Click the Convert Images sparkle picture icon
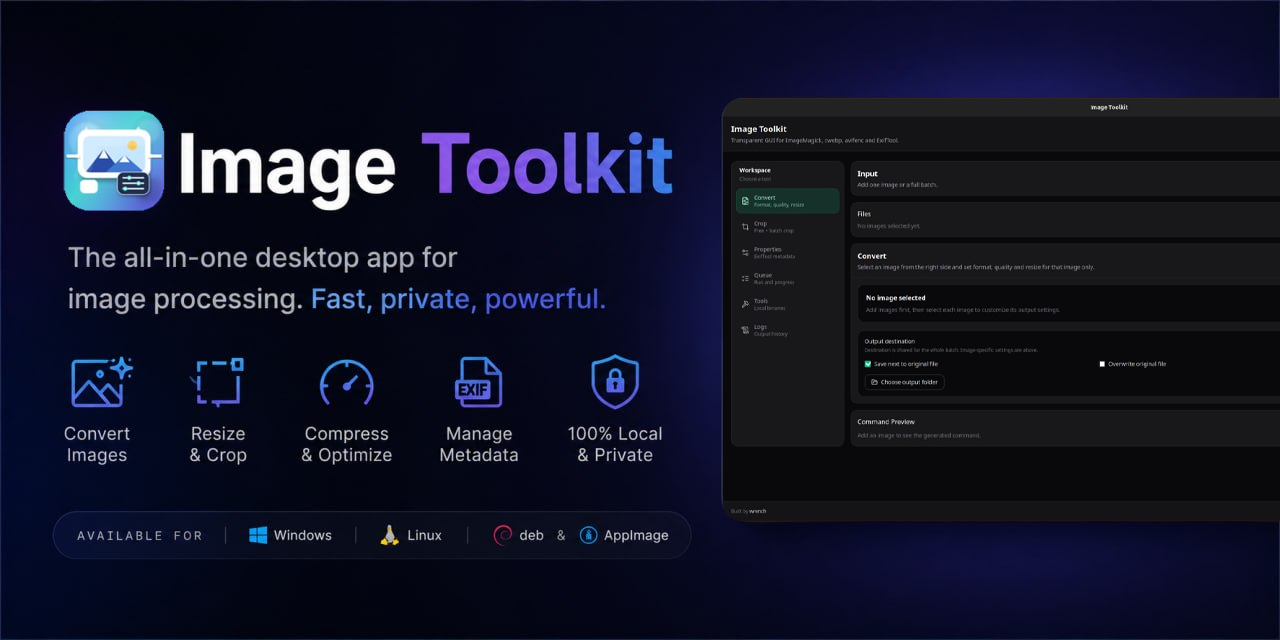Screen dimensions: 1280x640 (x=102, y=382)
